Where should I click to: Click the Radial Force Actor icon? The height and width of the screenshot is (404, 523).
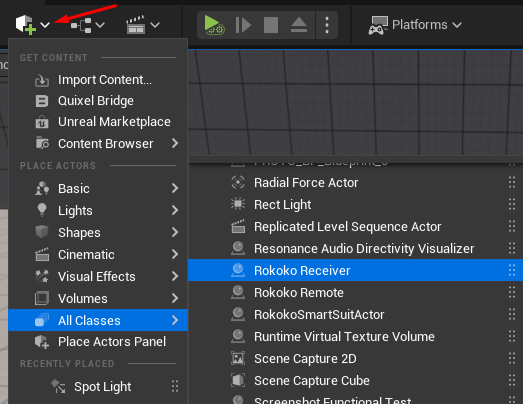coord(238,182)
